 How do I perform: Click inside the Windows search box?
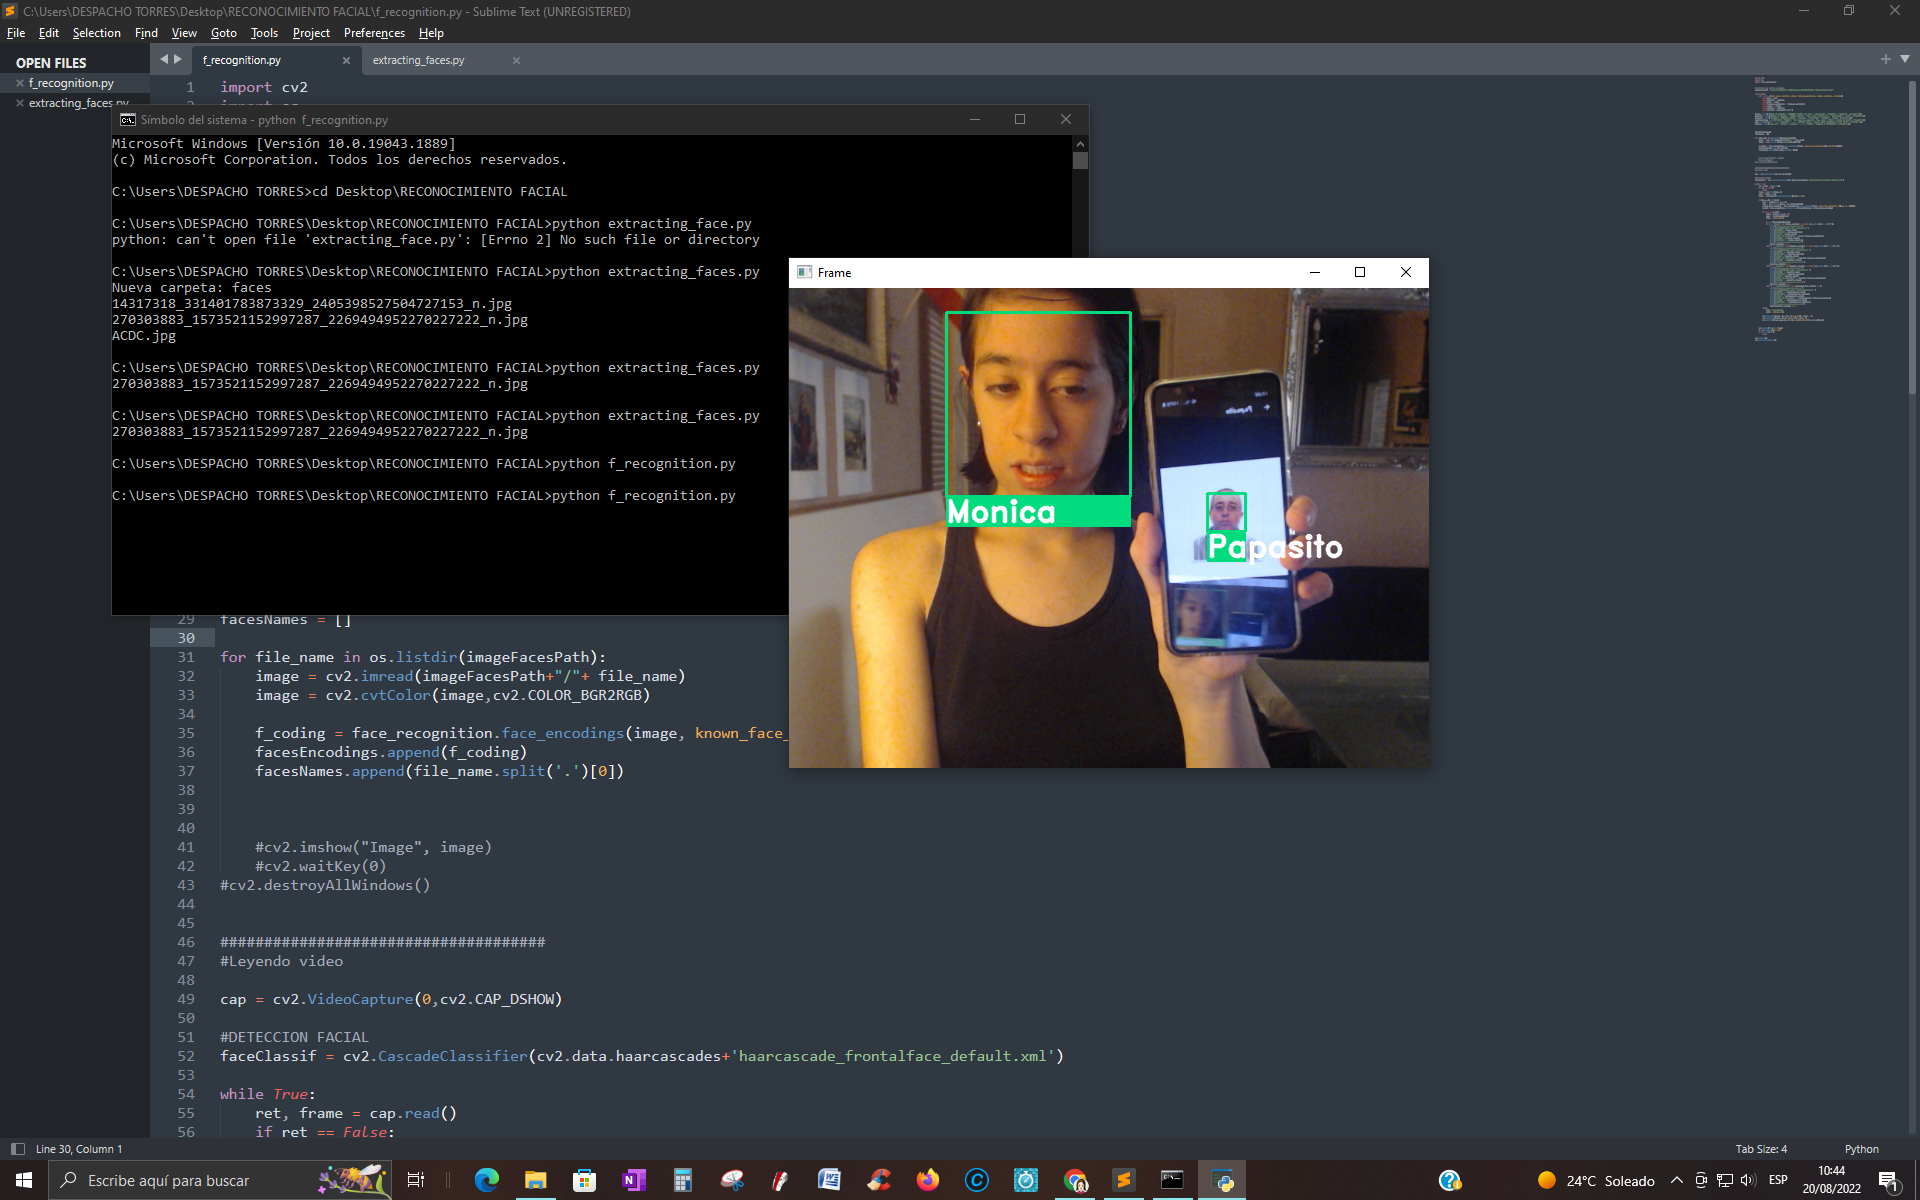click(200, 1181)
